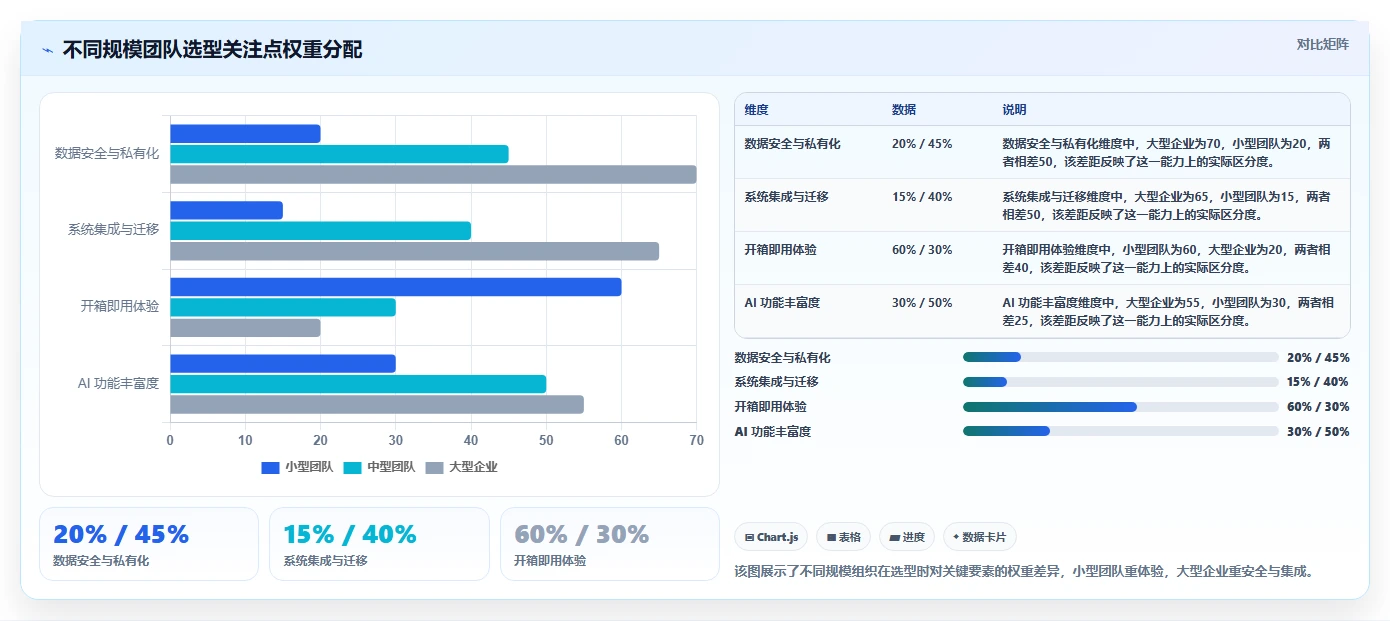Open the 20% / 45% data card
The image size is (1390, 621).
point(149,544)
